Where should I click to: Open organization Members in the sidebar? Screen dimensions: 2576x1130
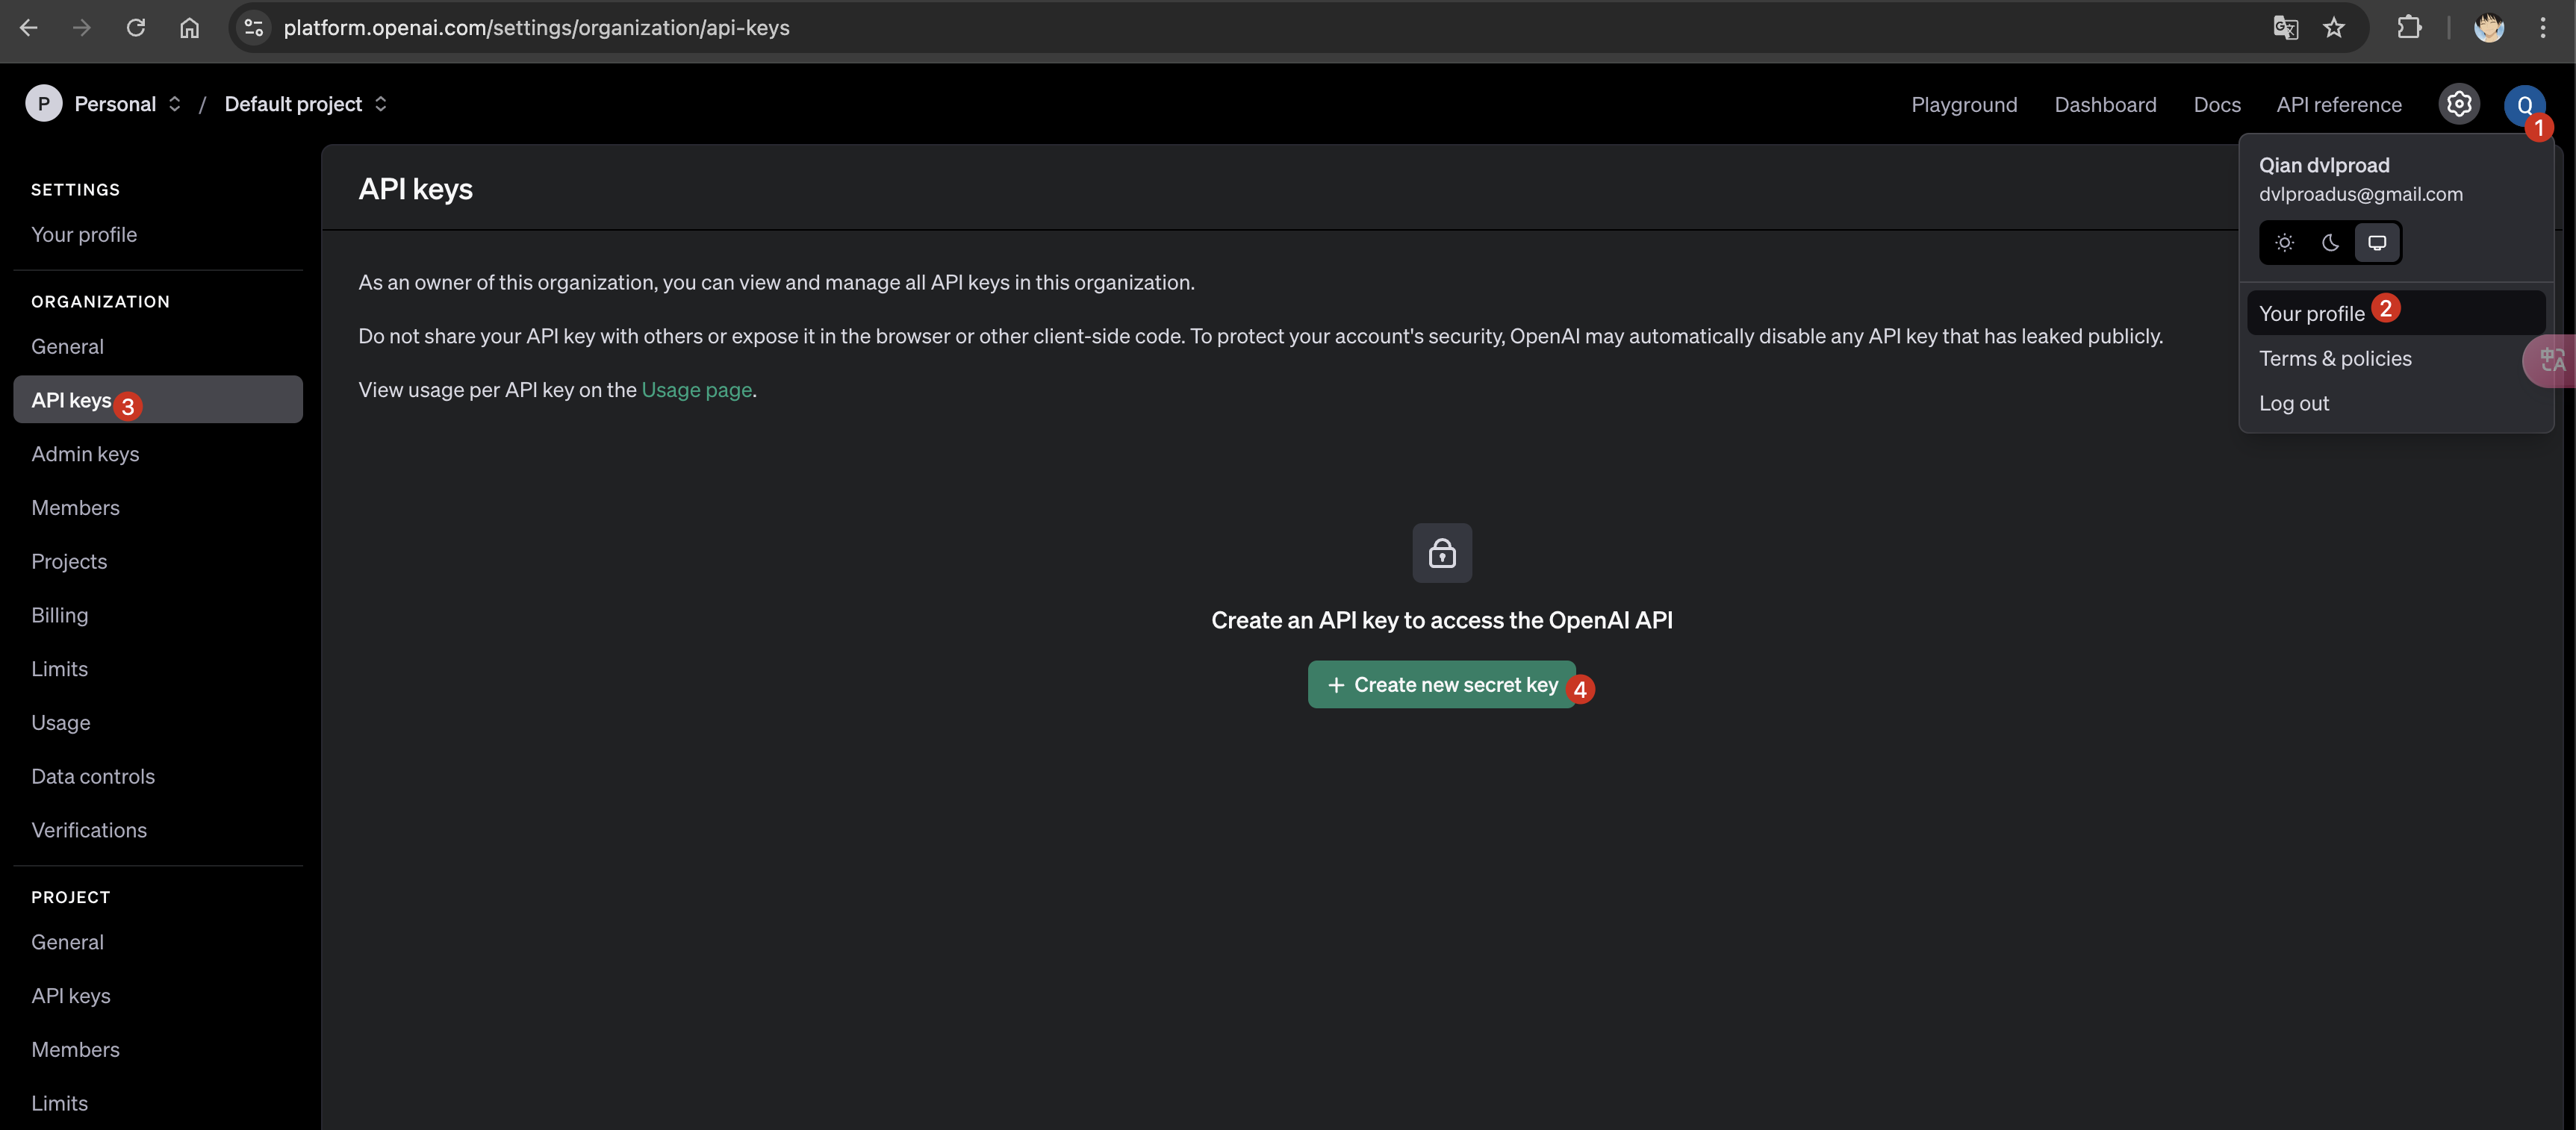pos(158,508)
